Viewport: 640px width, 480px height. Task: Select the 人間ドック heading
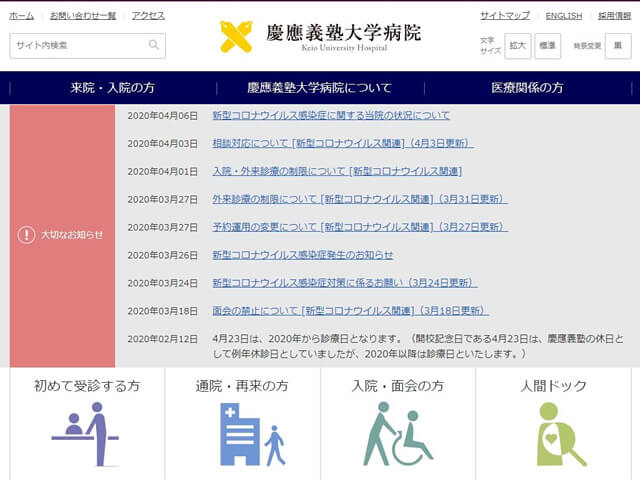point(553,386)
